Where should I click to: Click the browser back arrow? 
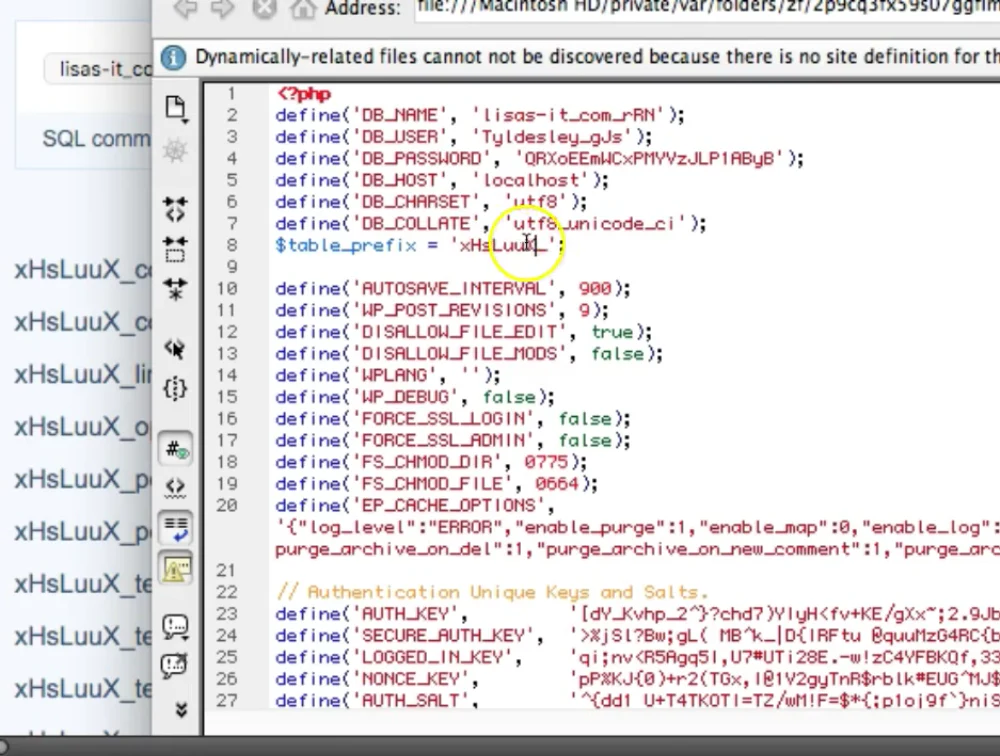coord(186,8)
